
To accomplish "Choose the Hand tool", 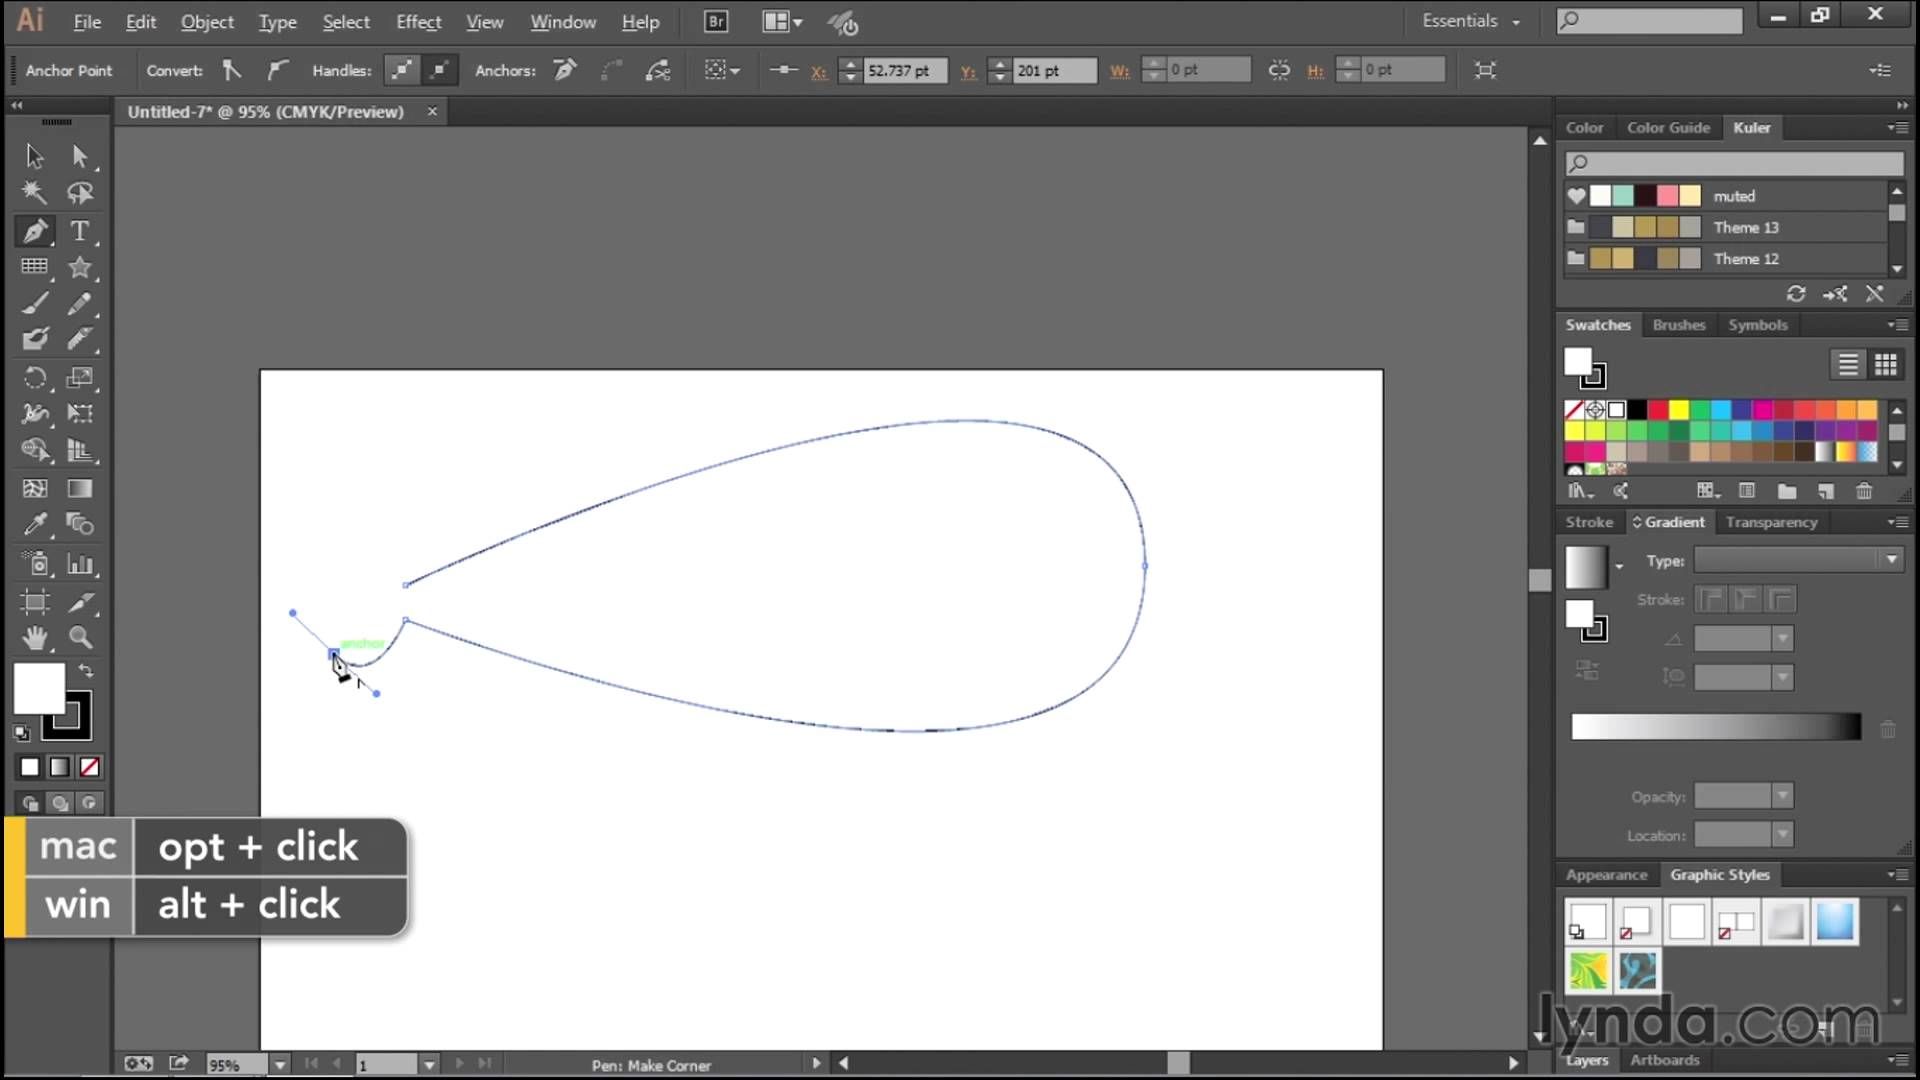I will (35, 637).
